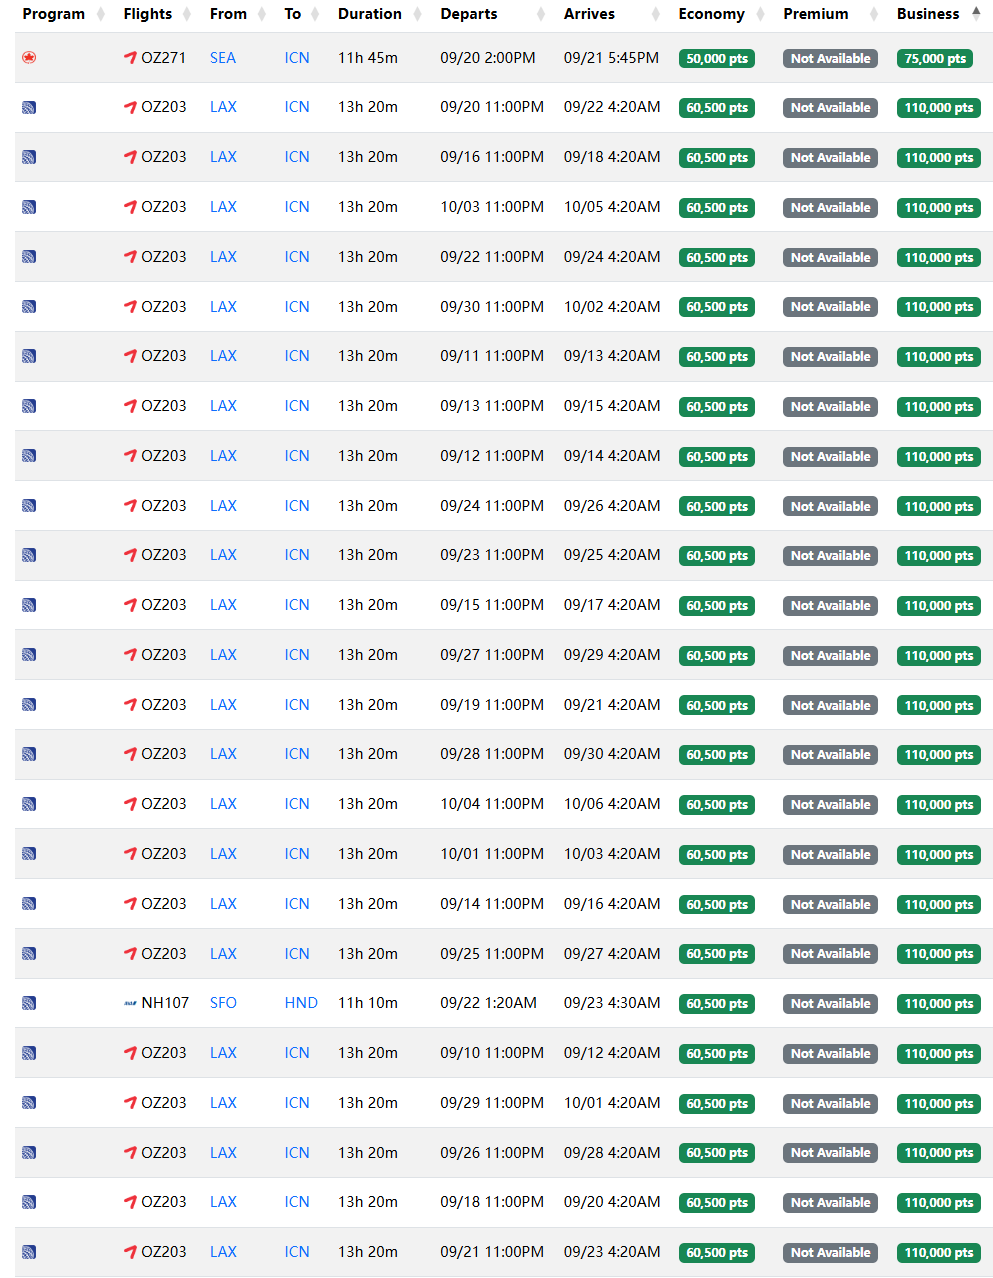Click Not Available Premium badge for OZ271
The height and width of the screenshot is (1278, 993).
(830, 59)
